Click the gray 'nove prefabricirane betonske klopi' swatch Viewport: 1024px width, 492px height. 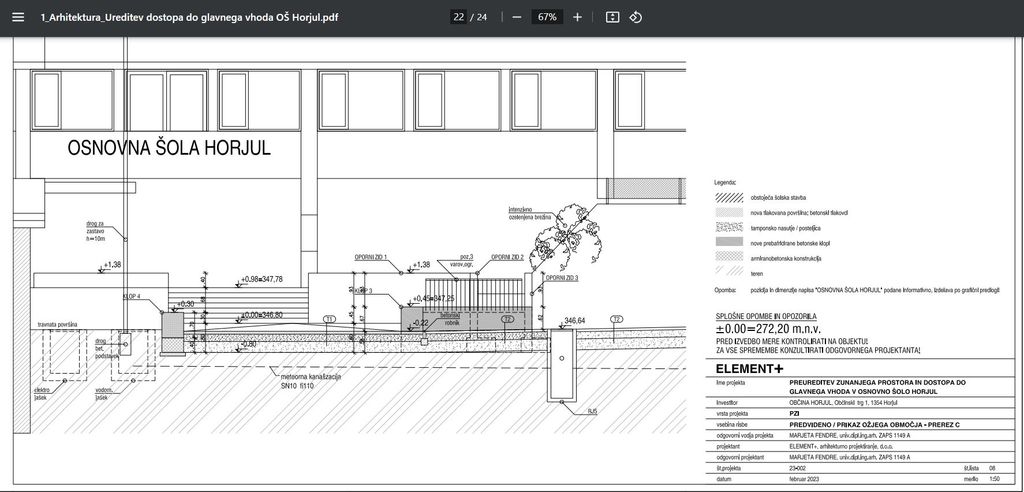tap(730, 243)
